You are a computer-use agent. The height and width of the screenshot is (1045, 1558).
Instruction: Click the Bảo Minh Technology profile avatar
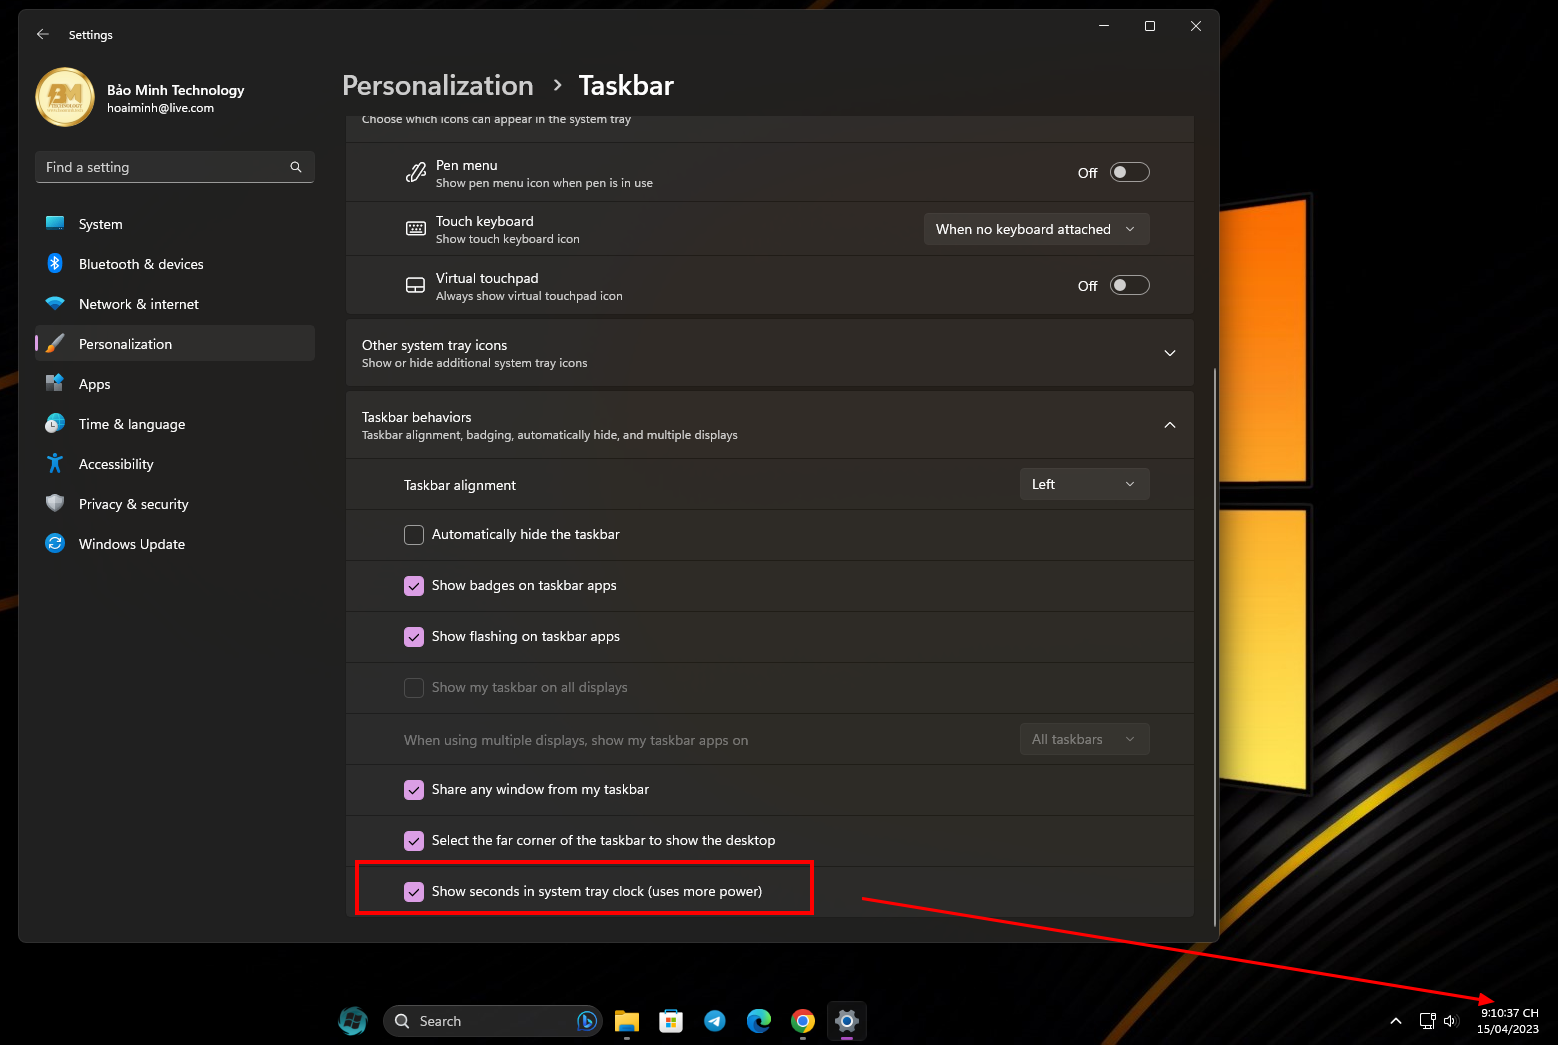pos(65,97)
